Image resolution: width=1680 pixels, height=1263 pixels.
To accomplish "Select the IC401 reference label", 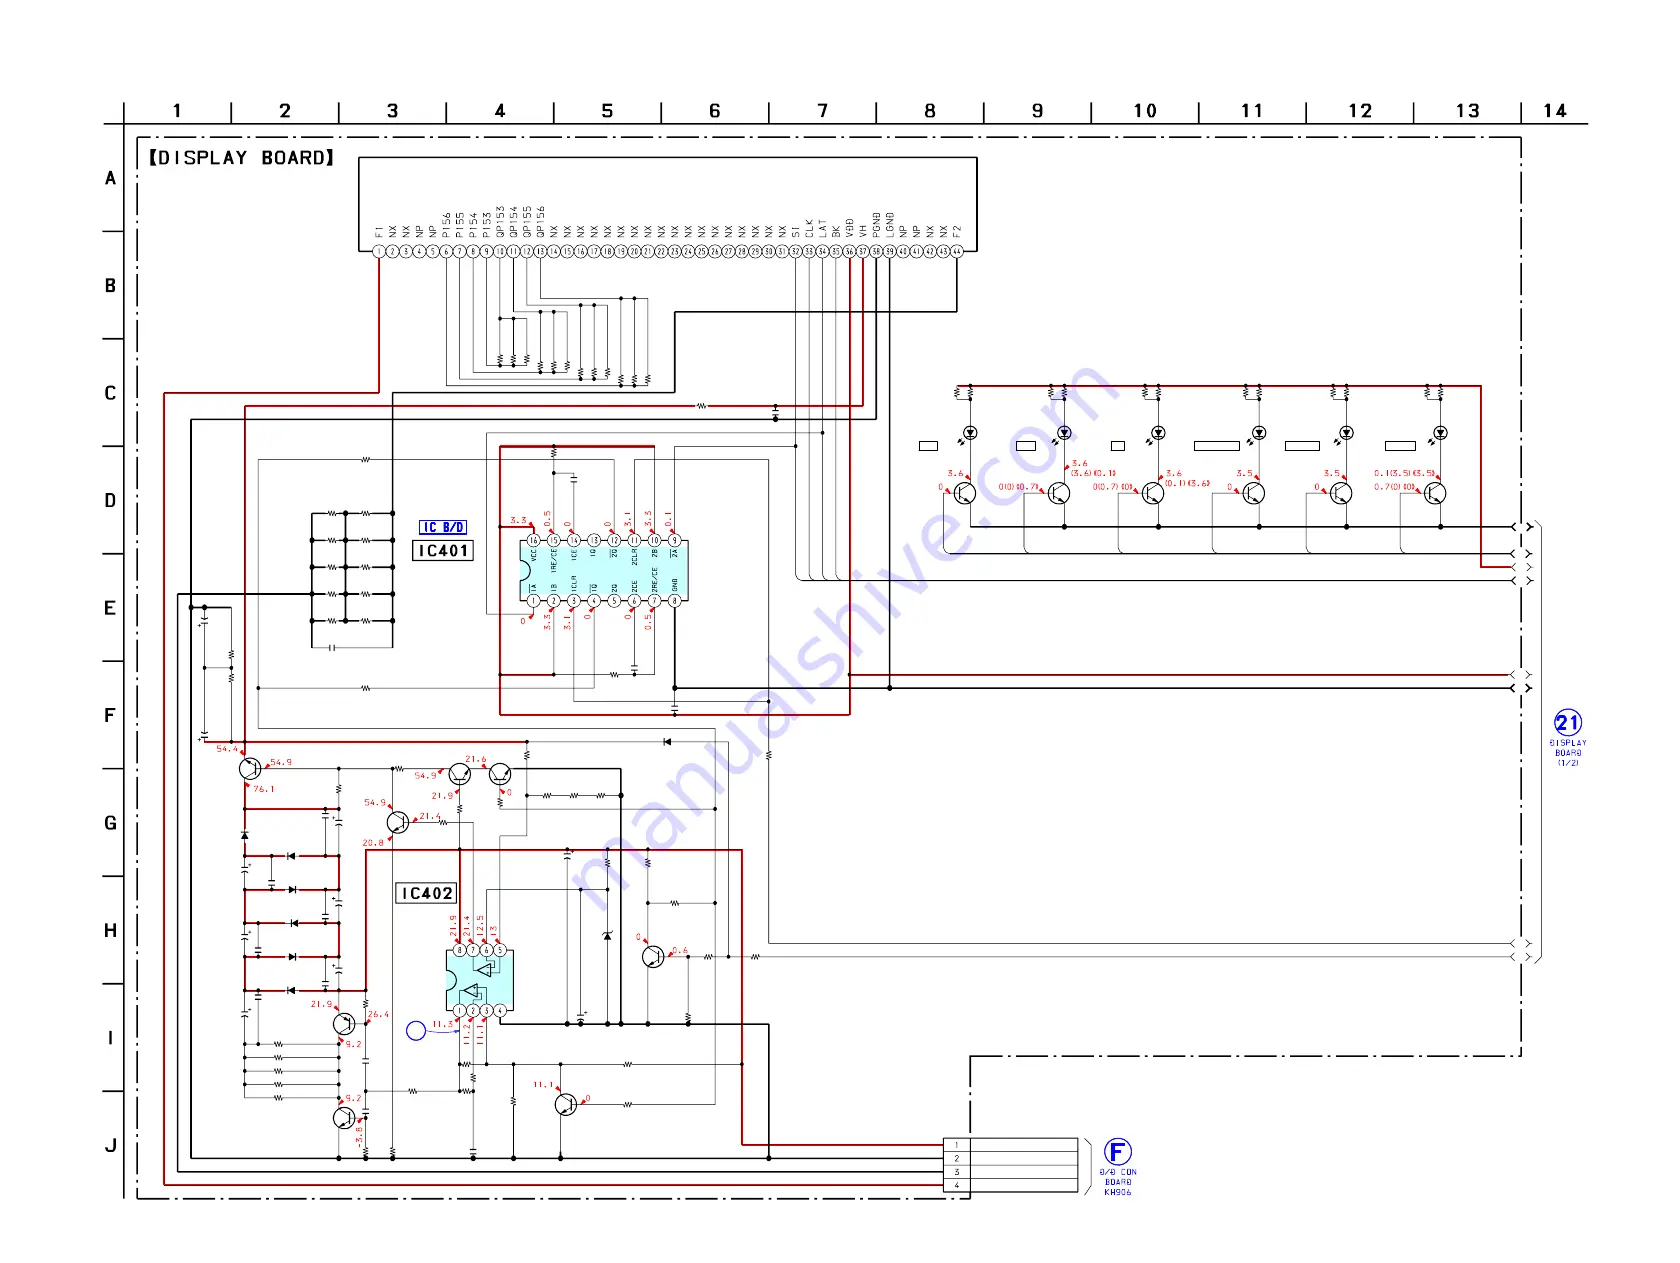I will point(443,551).
